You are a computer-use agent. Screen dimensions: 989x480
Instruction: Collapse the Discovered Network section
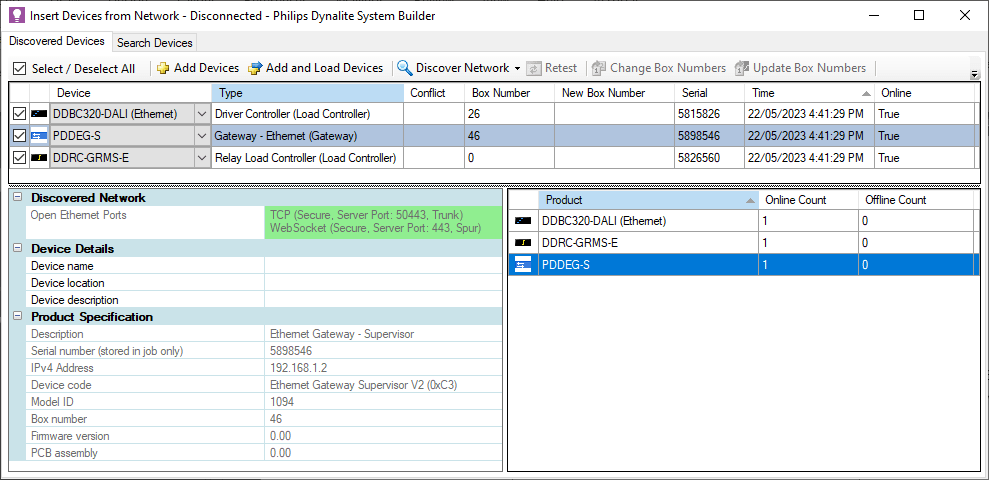pyautogui.click(x=17, y=198)
